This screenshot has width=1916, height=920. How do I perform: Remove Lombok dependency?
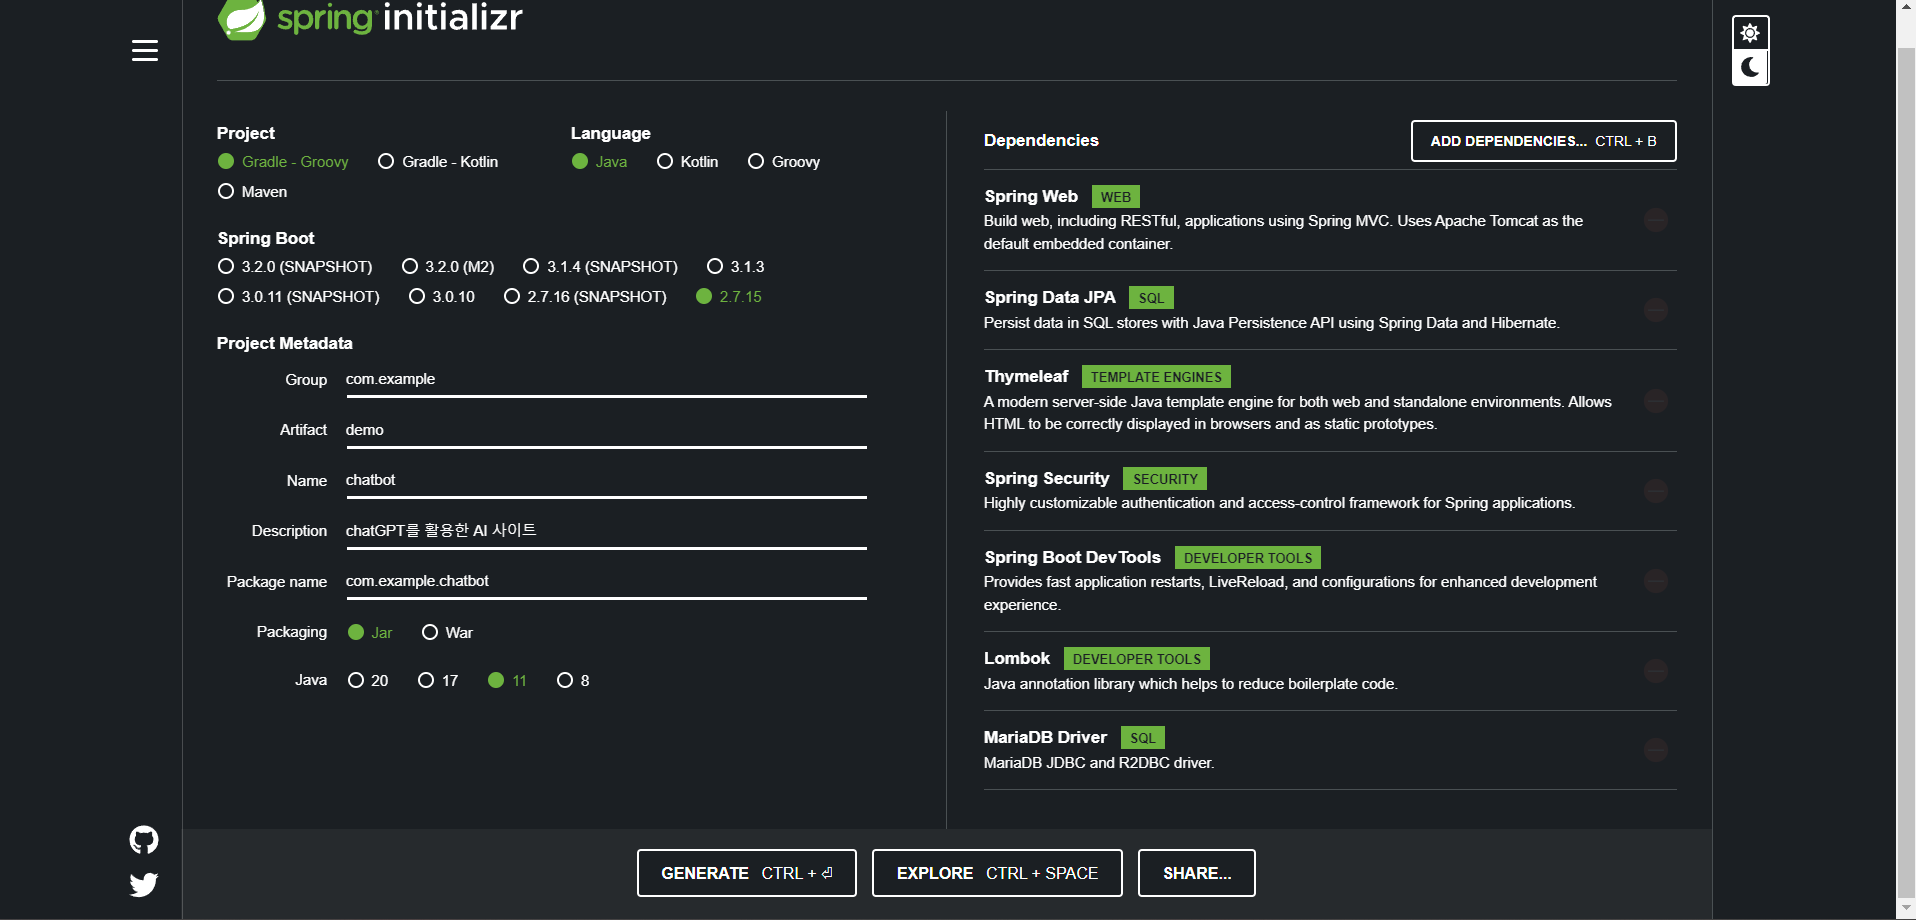coord(1656,671)
